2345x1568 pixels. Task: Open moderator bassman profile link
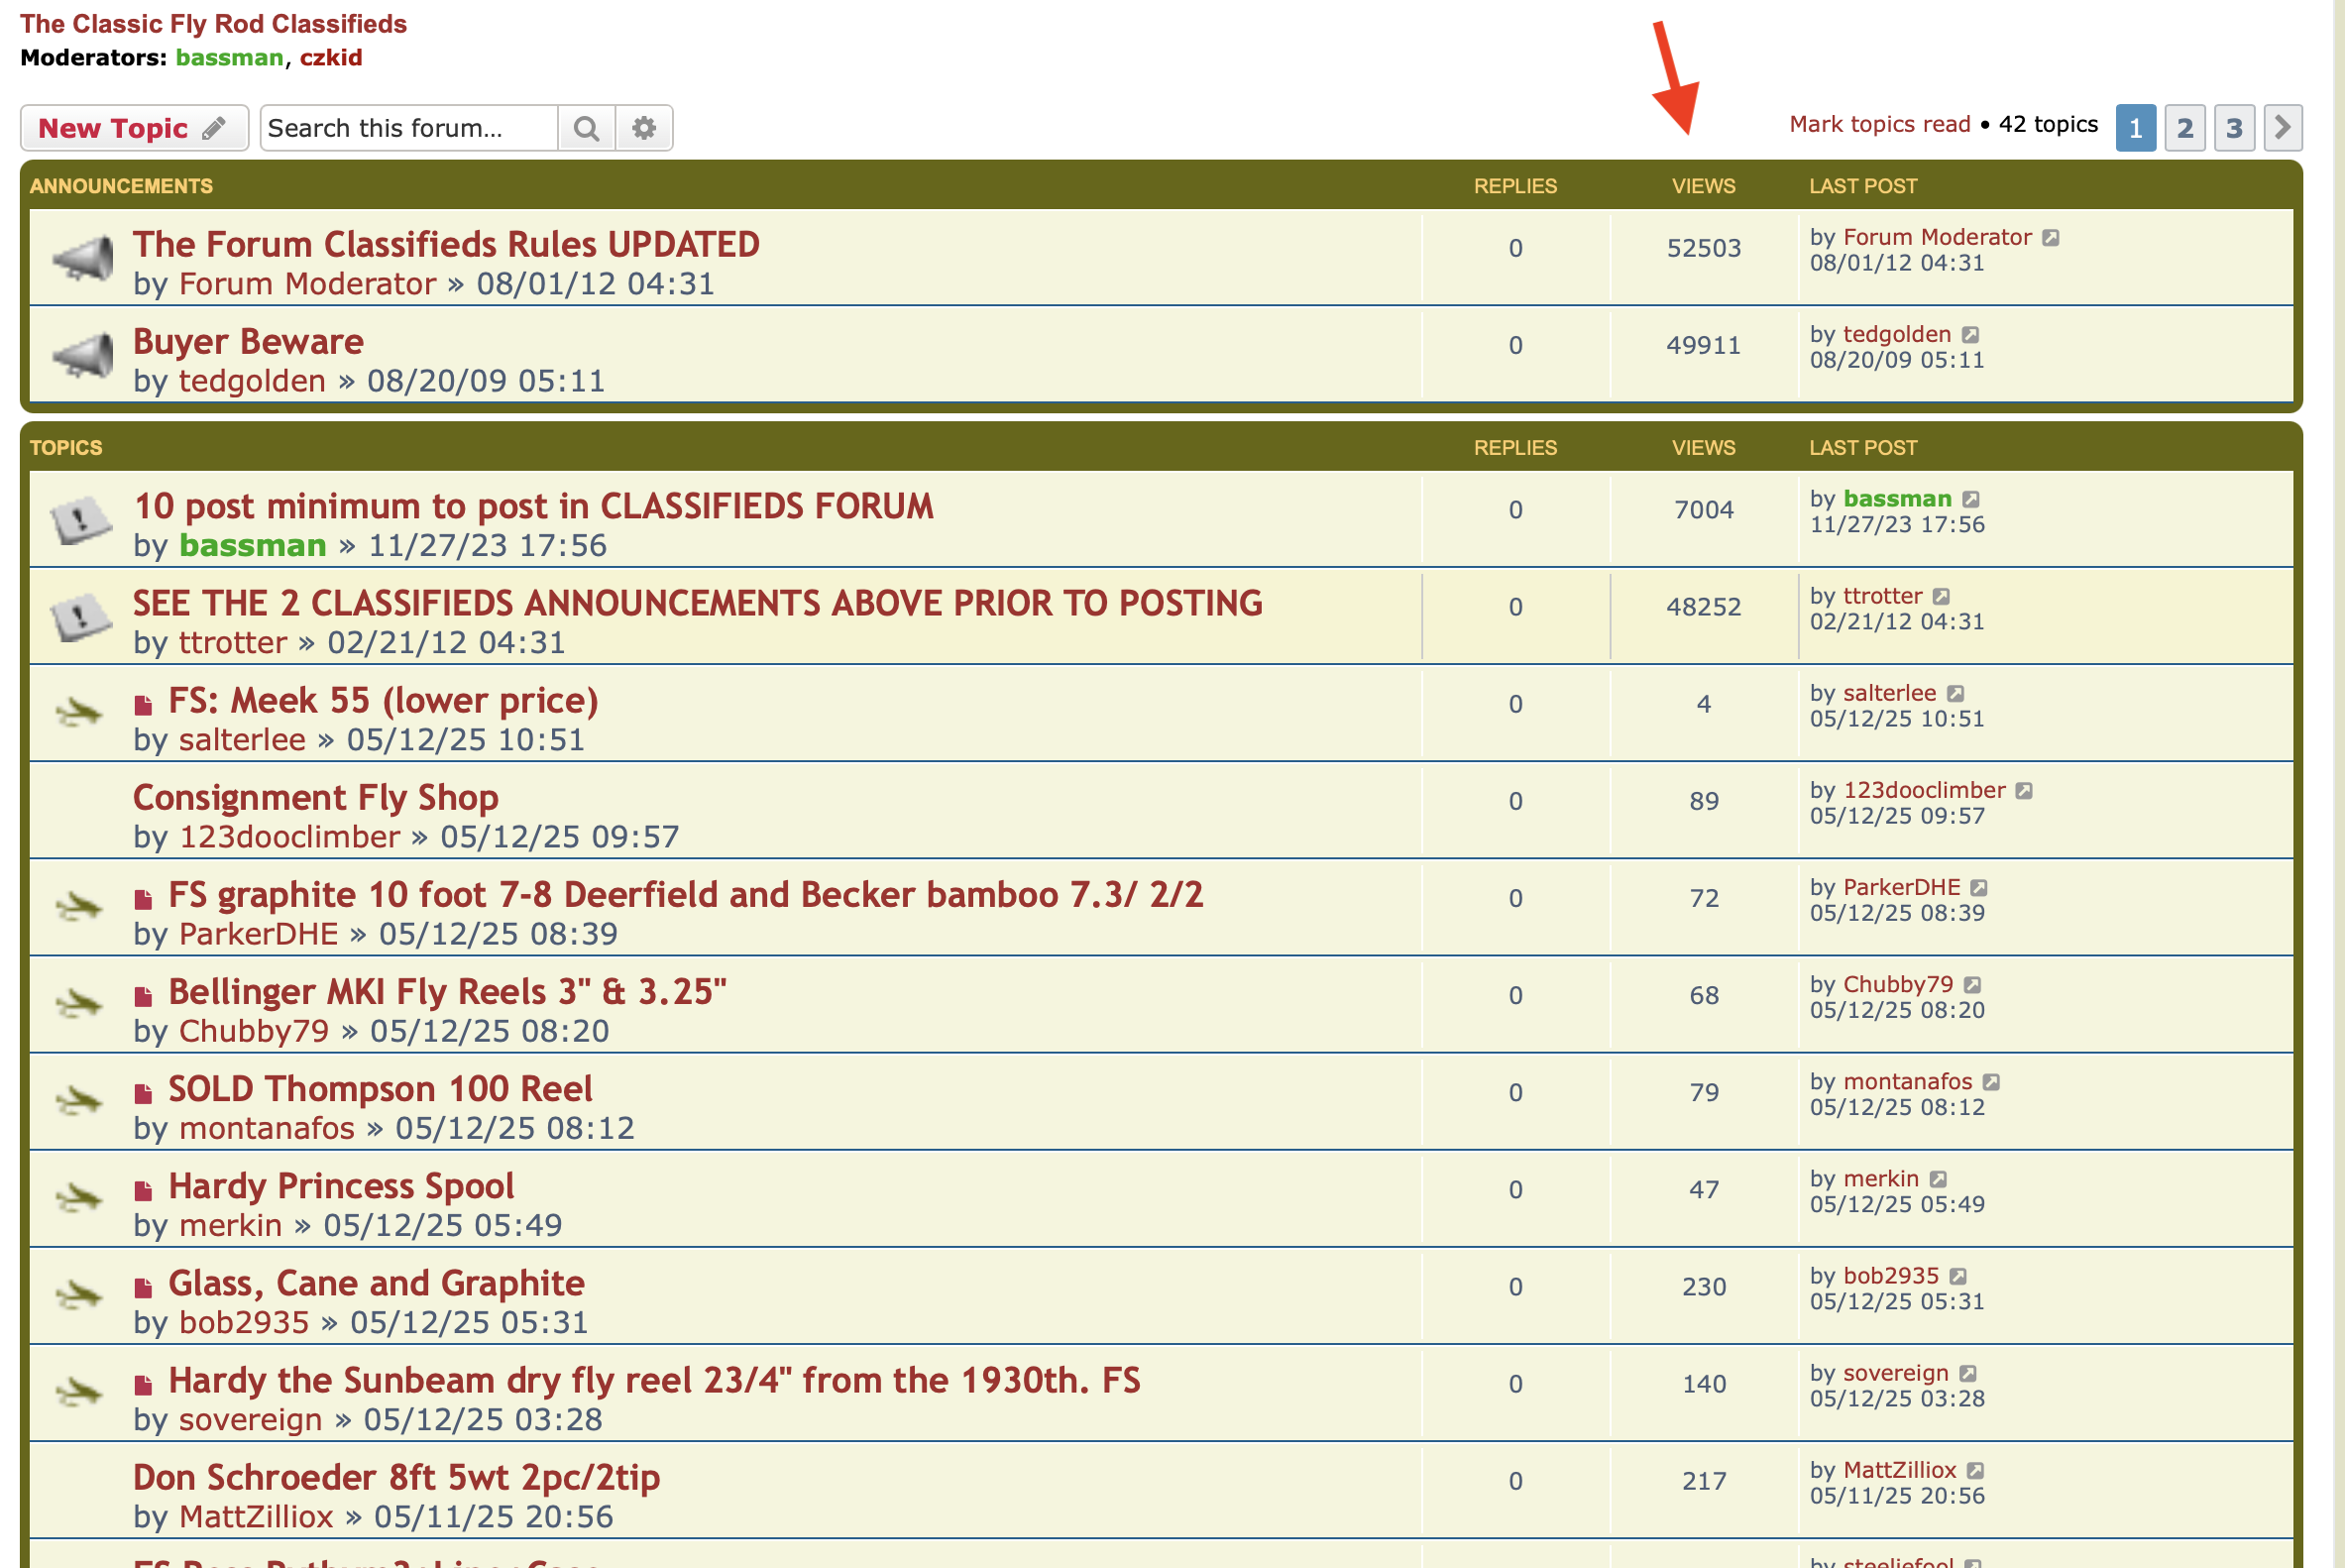[229, 58]
